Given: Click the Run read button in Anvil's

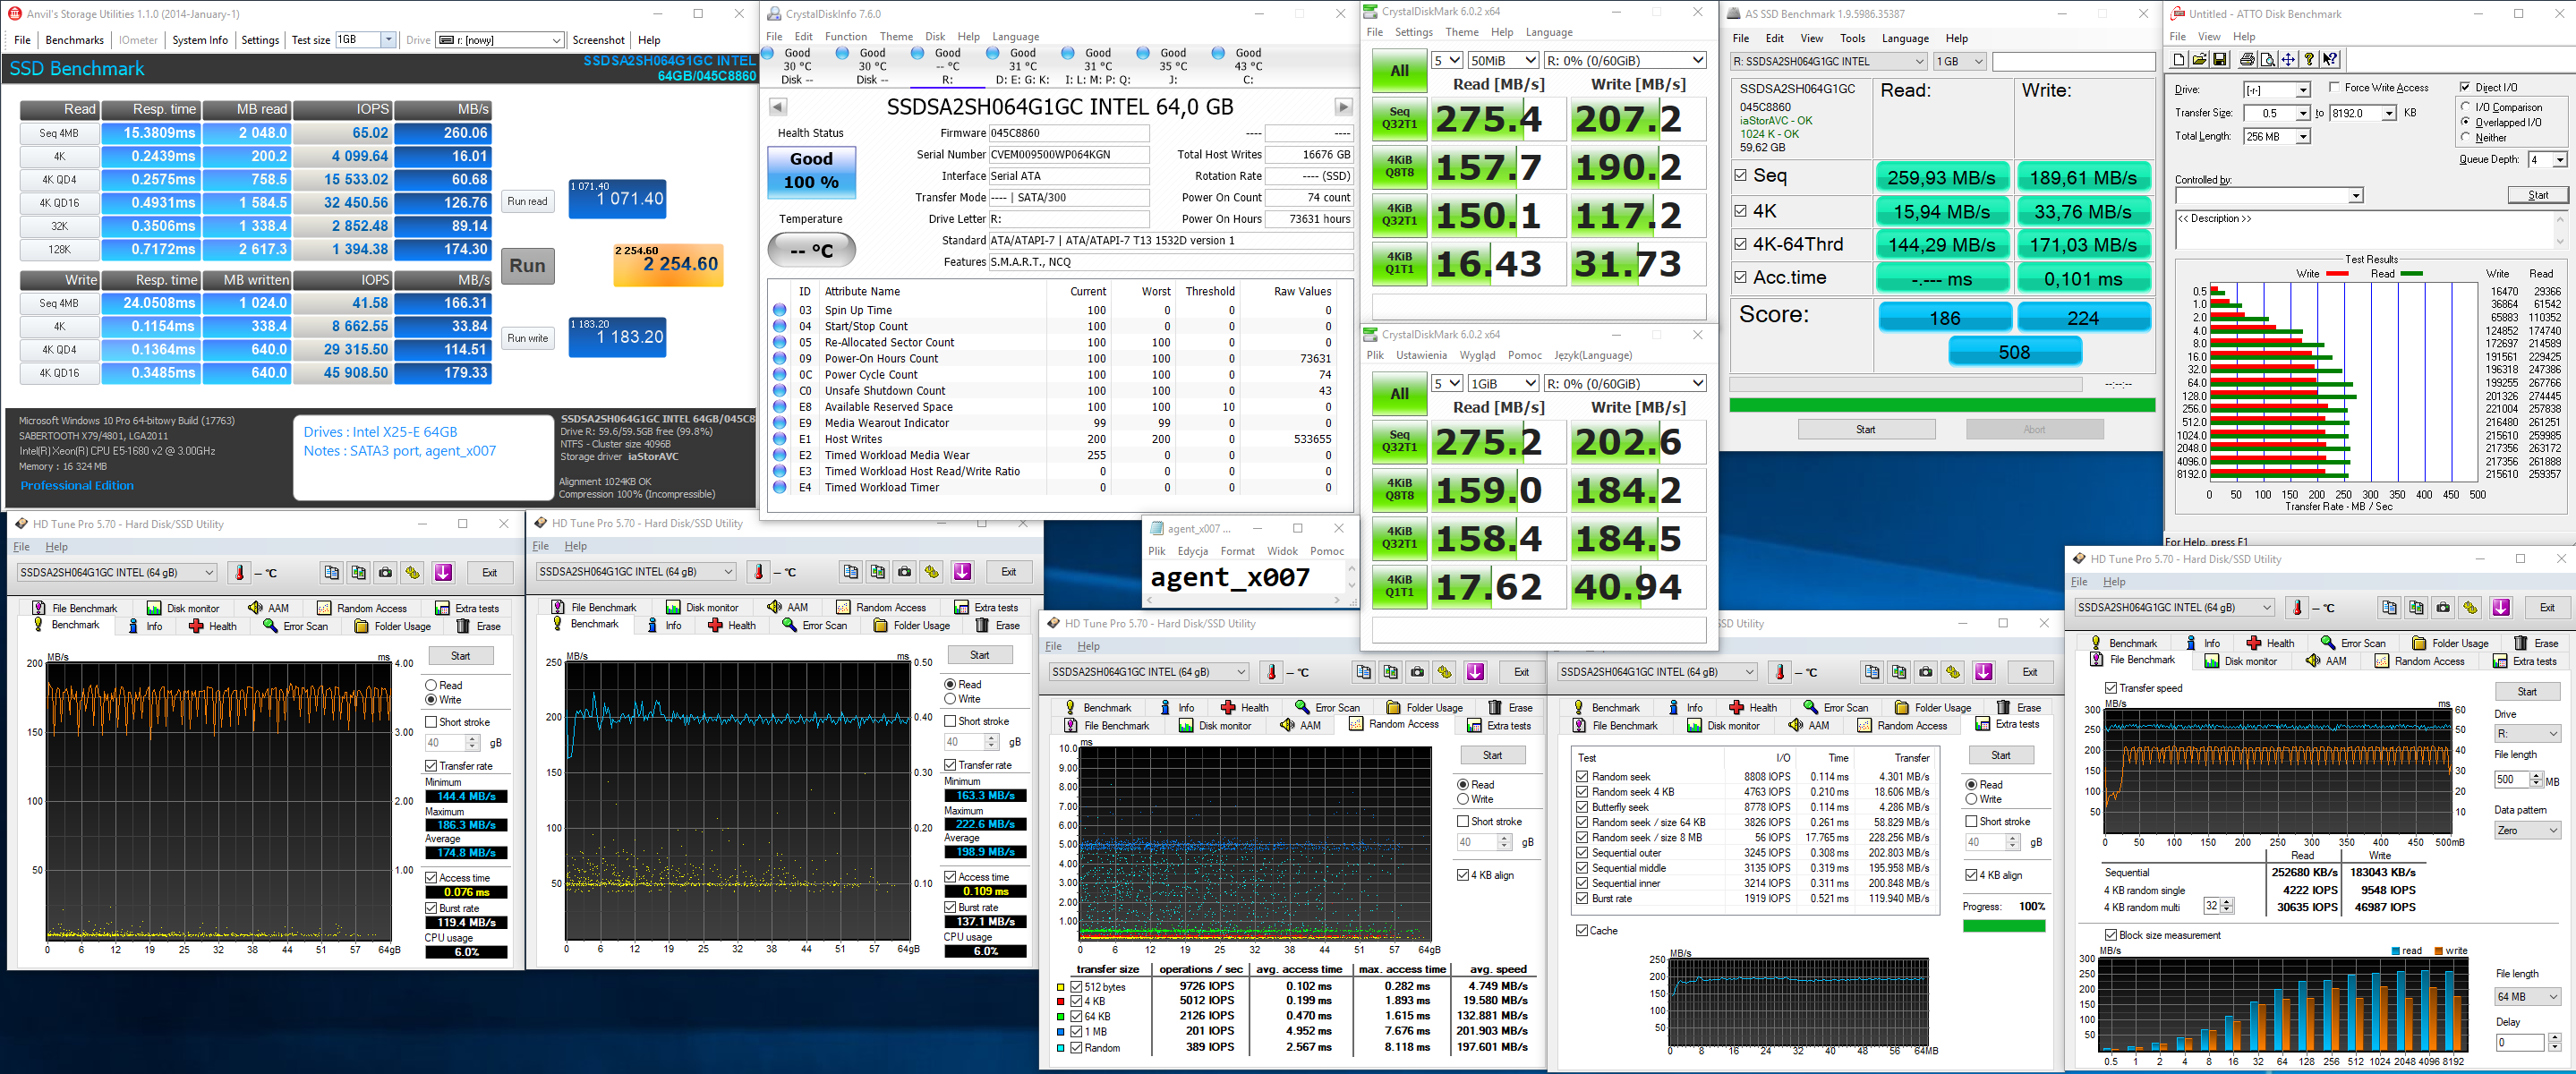Looking at the screenshot, I should tap(527, 201).
